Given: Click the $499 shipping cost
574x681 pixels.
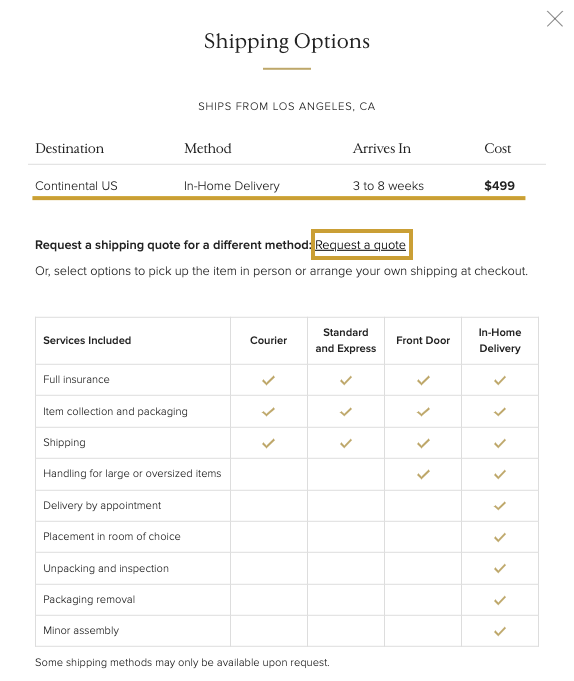Looking at the screenshot, I should [499, 186].
